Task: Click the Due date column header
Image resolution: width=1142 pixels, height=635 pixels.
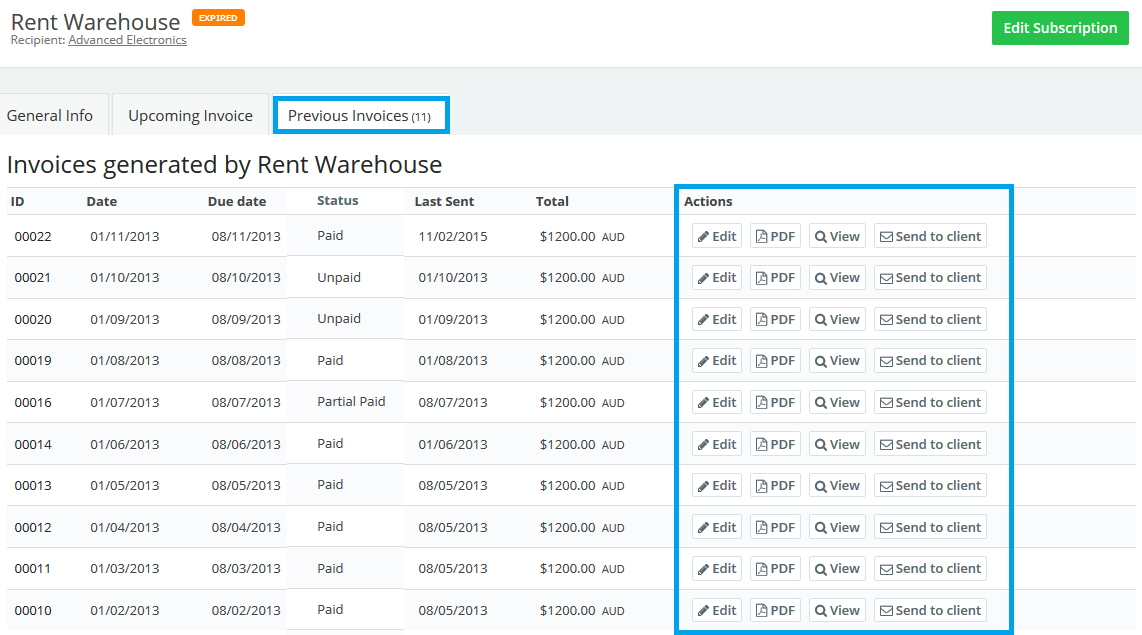Action: [x=237, y=201]
